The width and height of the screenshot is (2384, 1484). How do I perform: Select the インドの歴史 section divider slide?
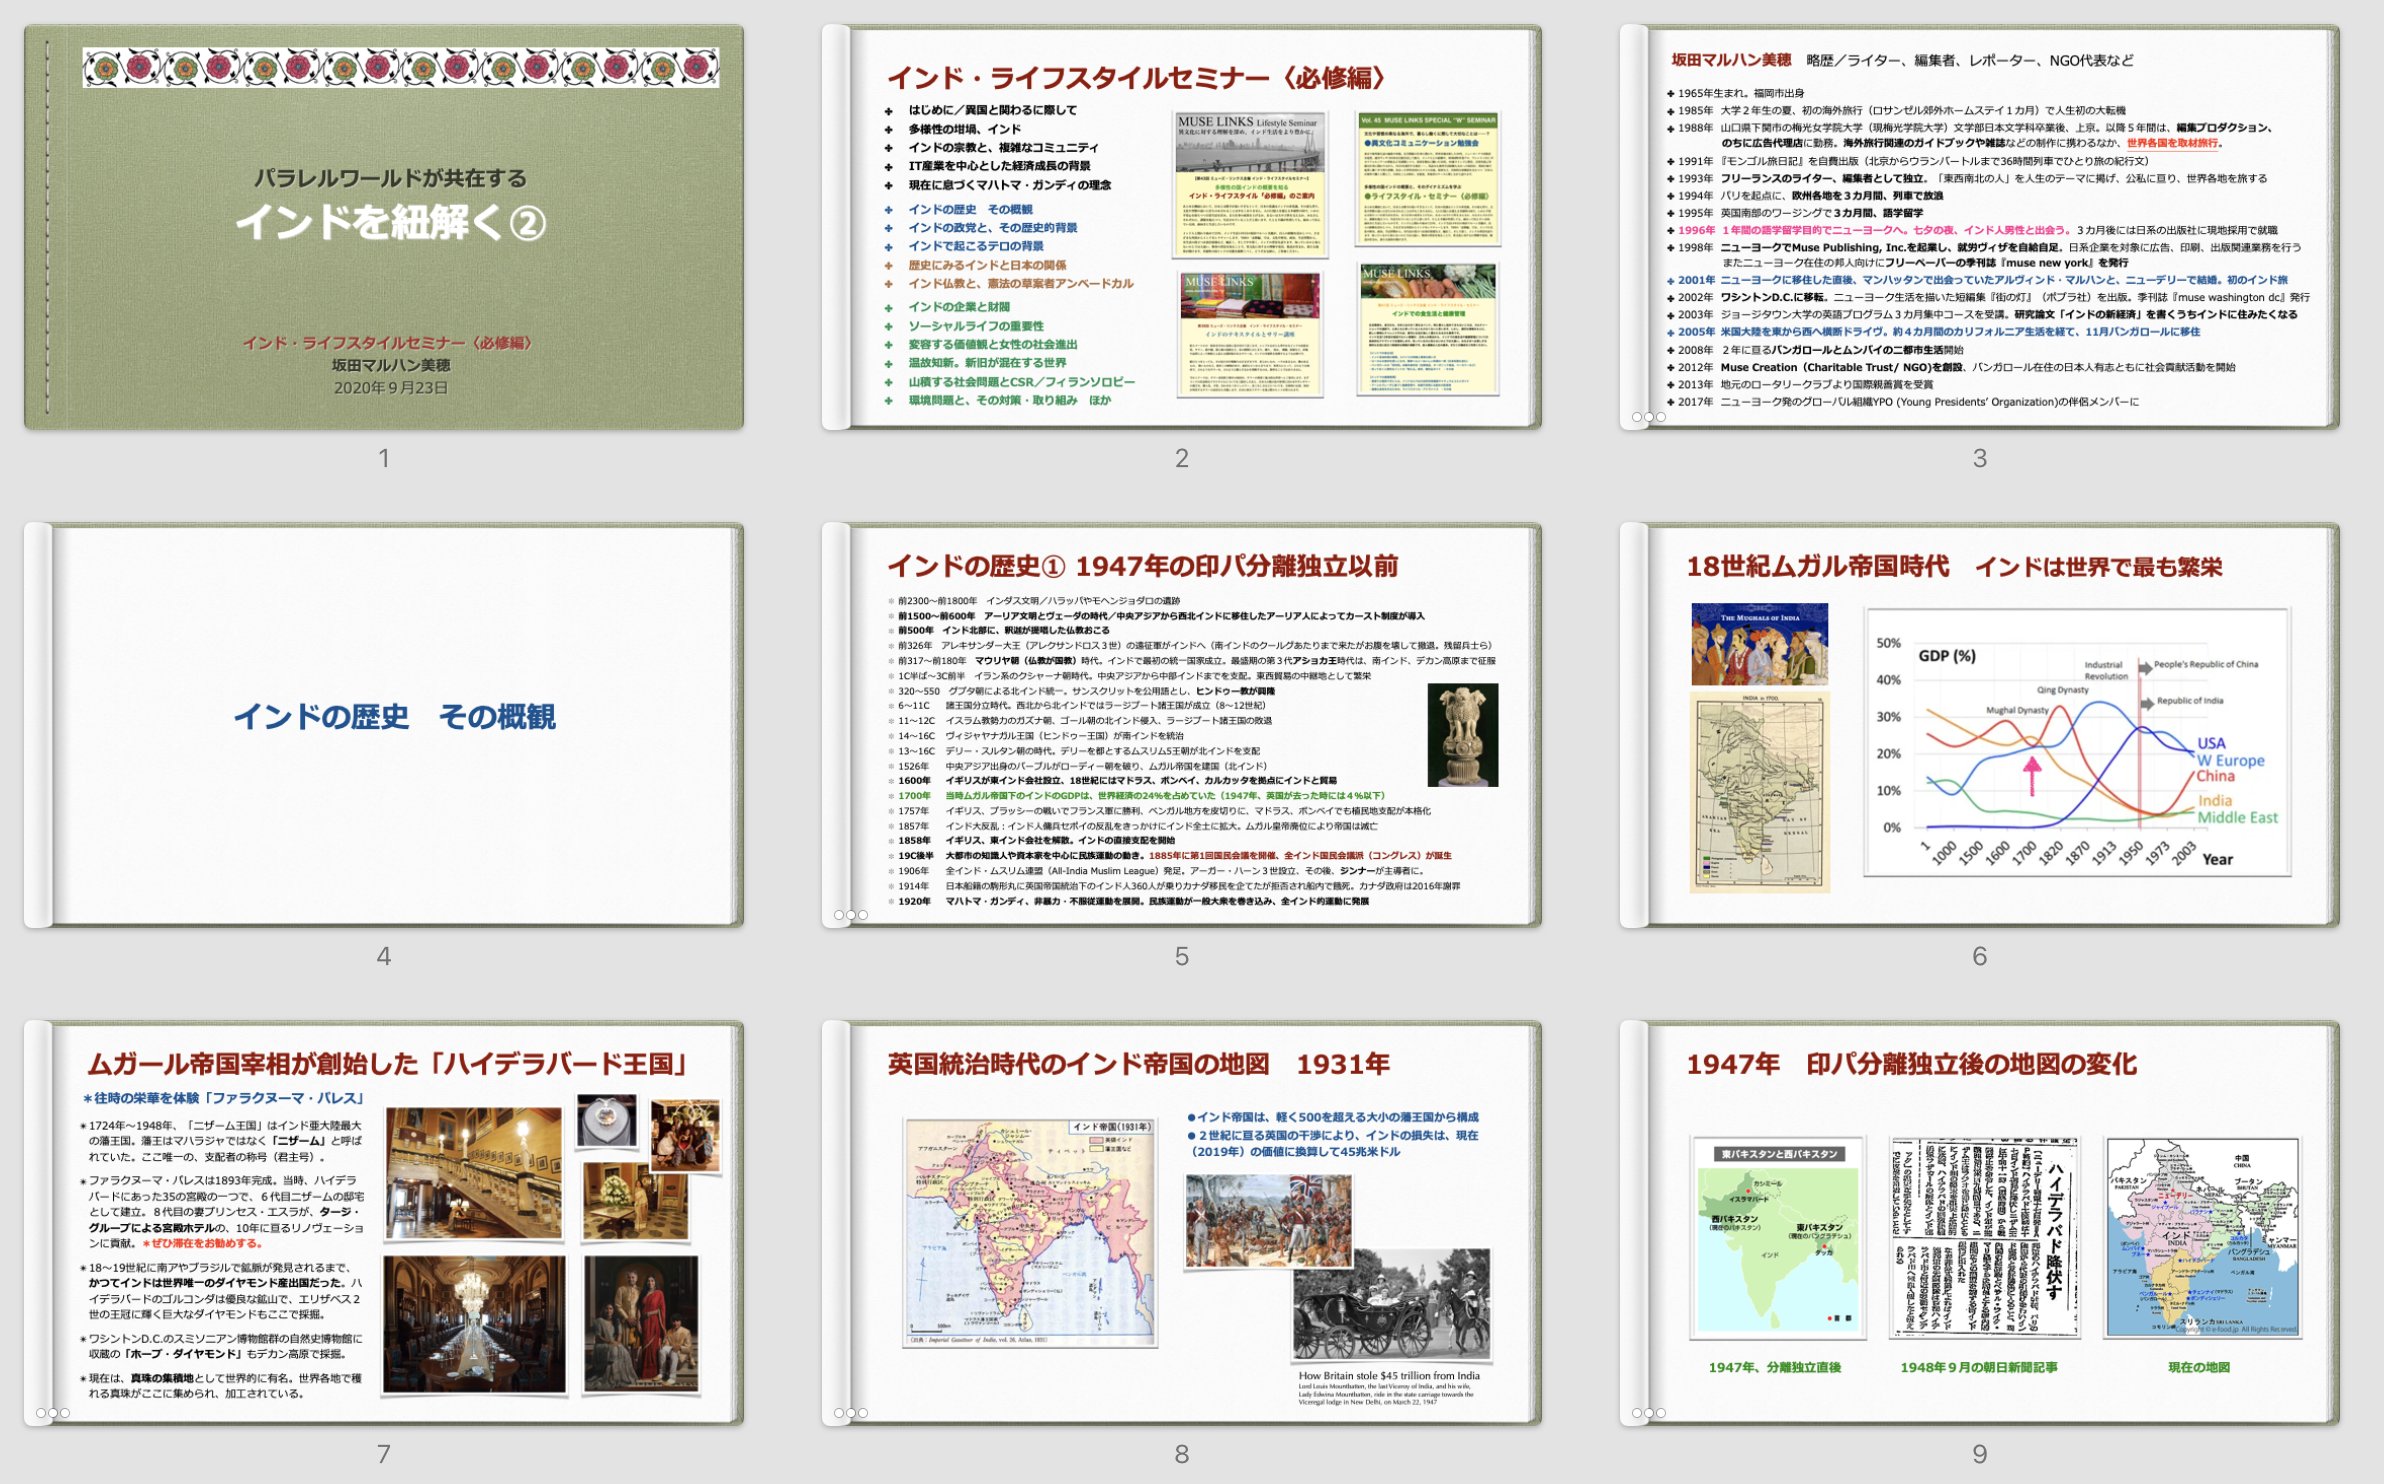(x=384, y=726)
